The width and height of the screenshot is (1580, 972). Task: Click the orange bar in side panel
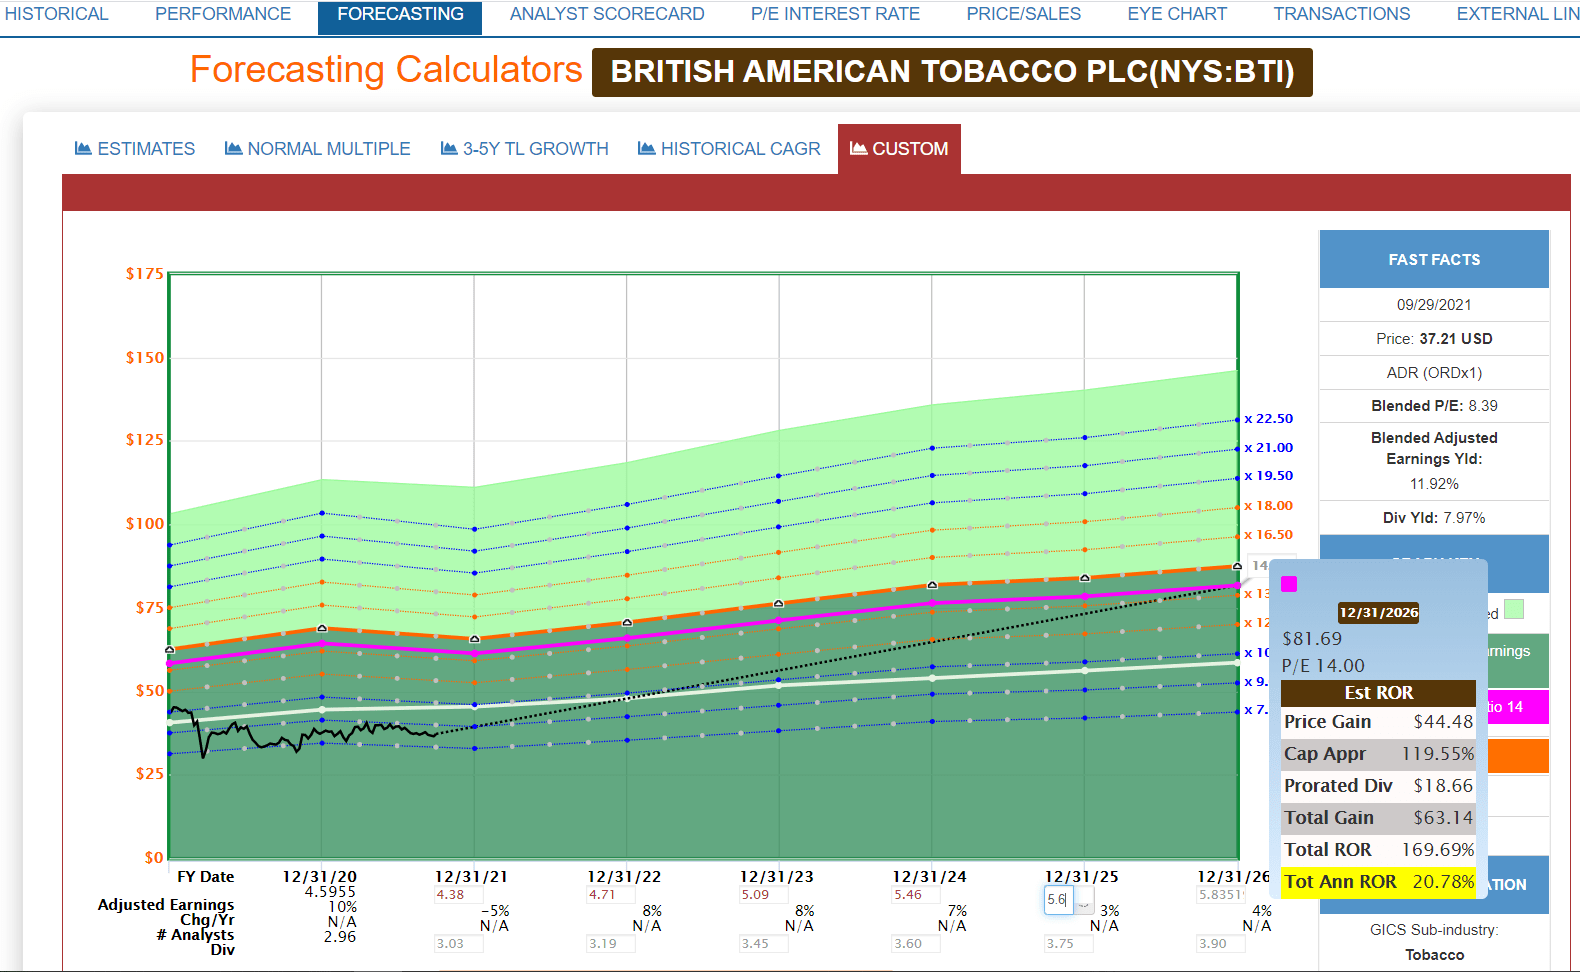pos(1518,757)
